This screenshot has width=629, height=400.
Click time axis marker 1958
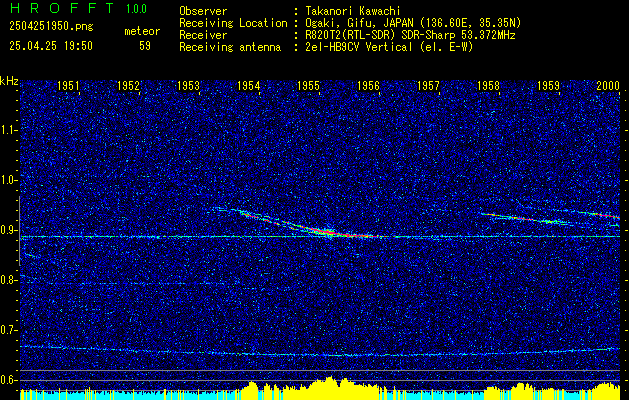(x=488, y=85)
